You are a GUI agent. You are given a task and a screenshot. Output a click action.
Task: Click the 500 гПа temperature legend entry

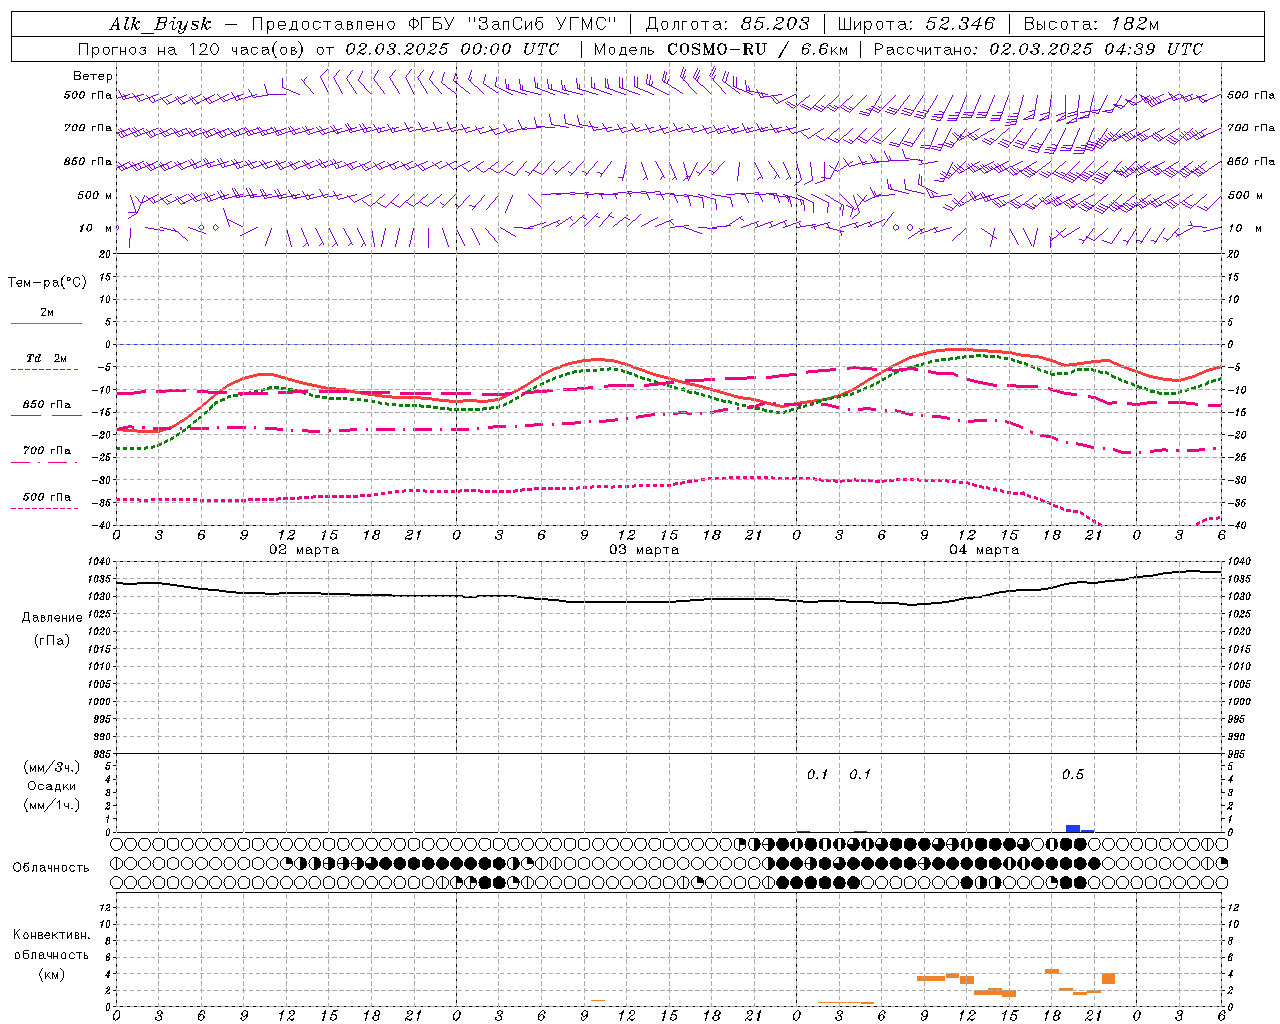(x=47, y=497)
